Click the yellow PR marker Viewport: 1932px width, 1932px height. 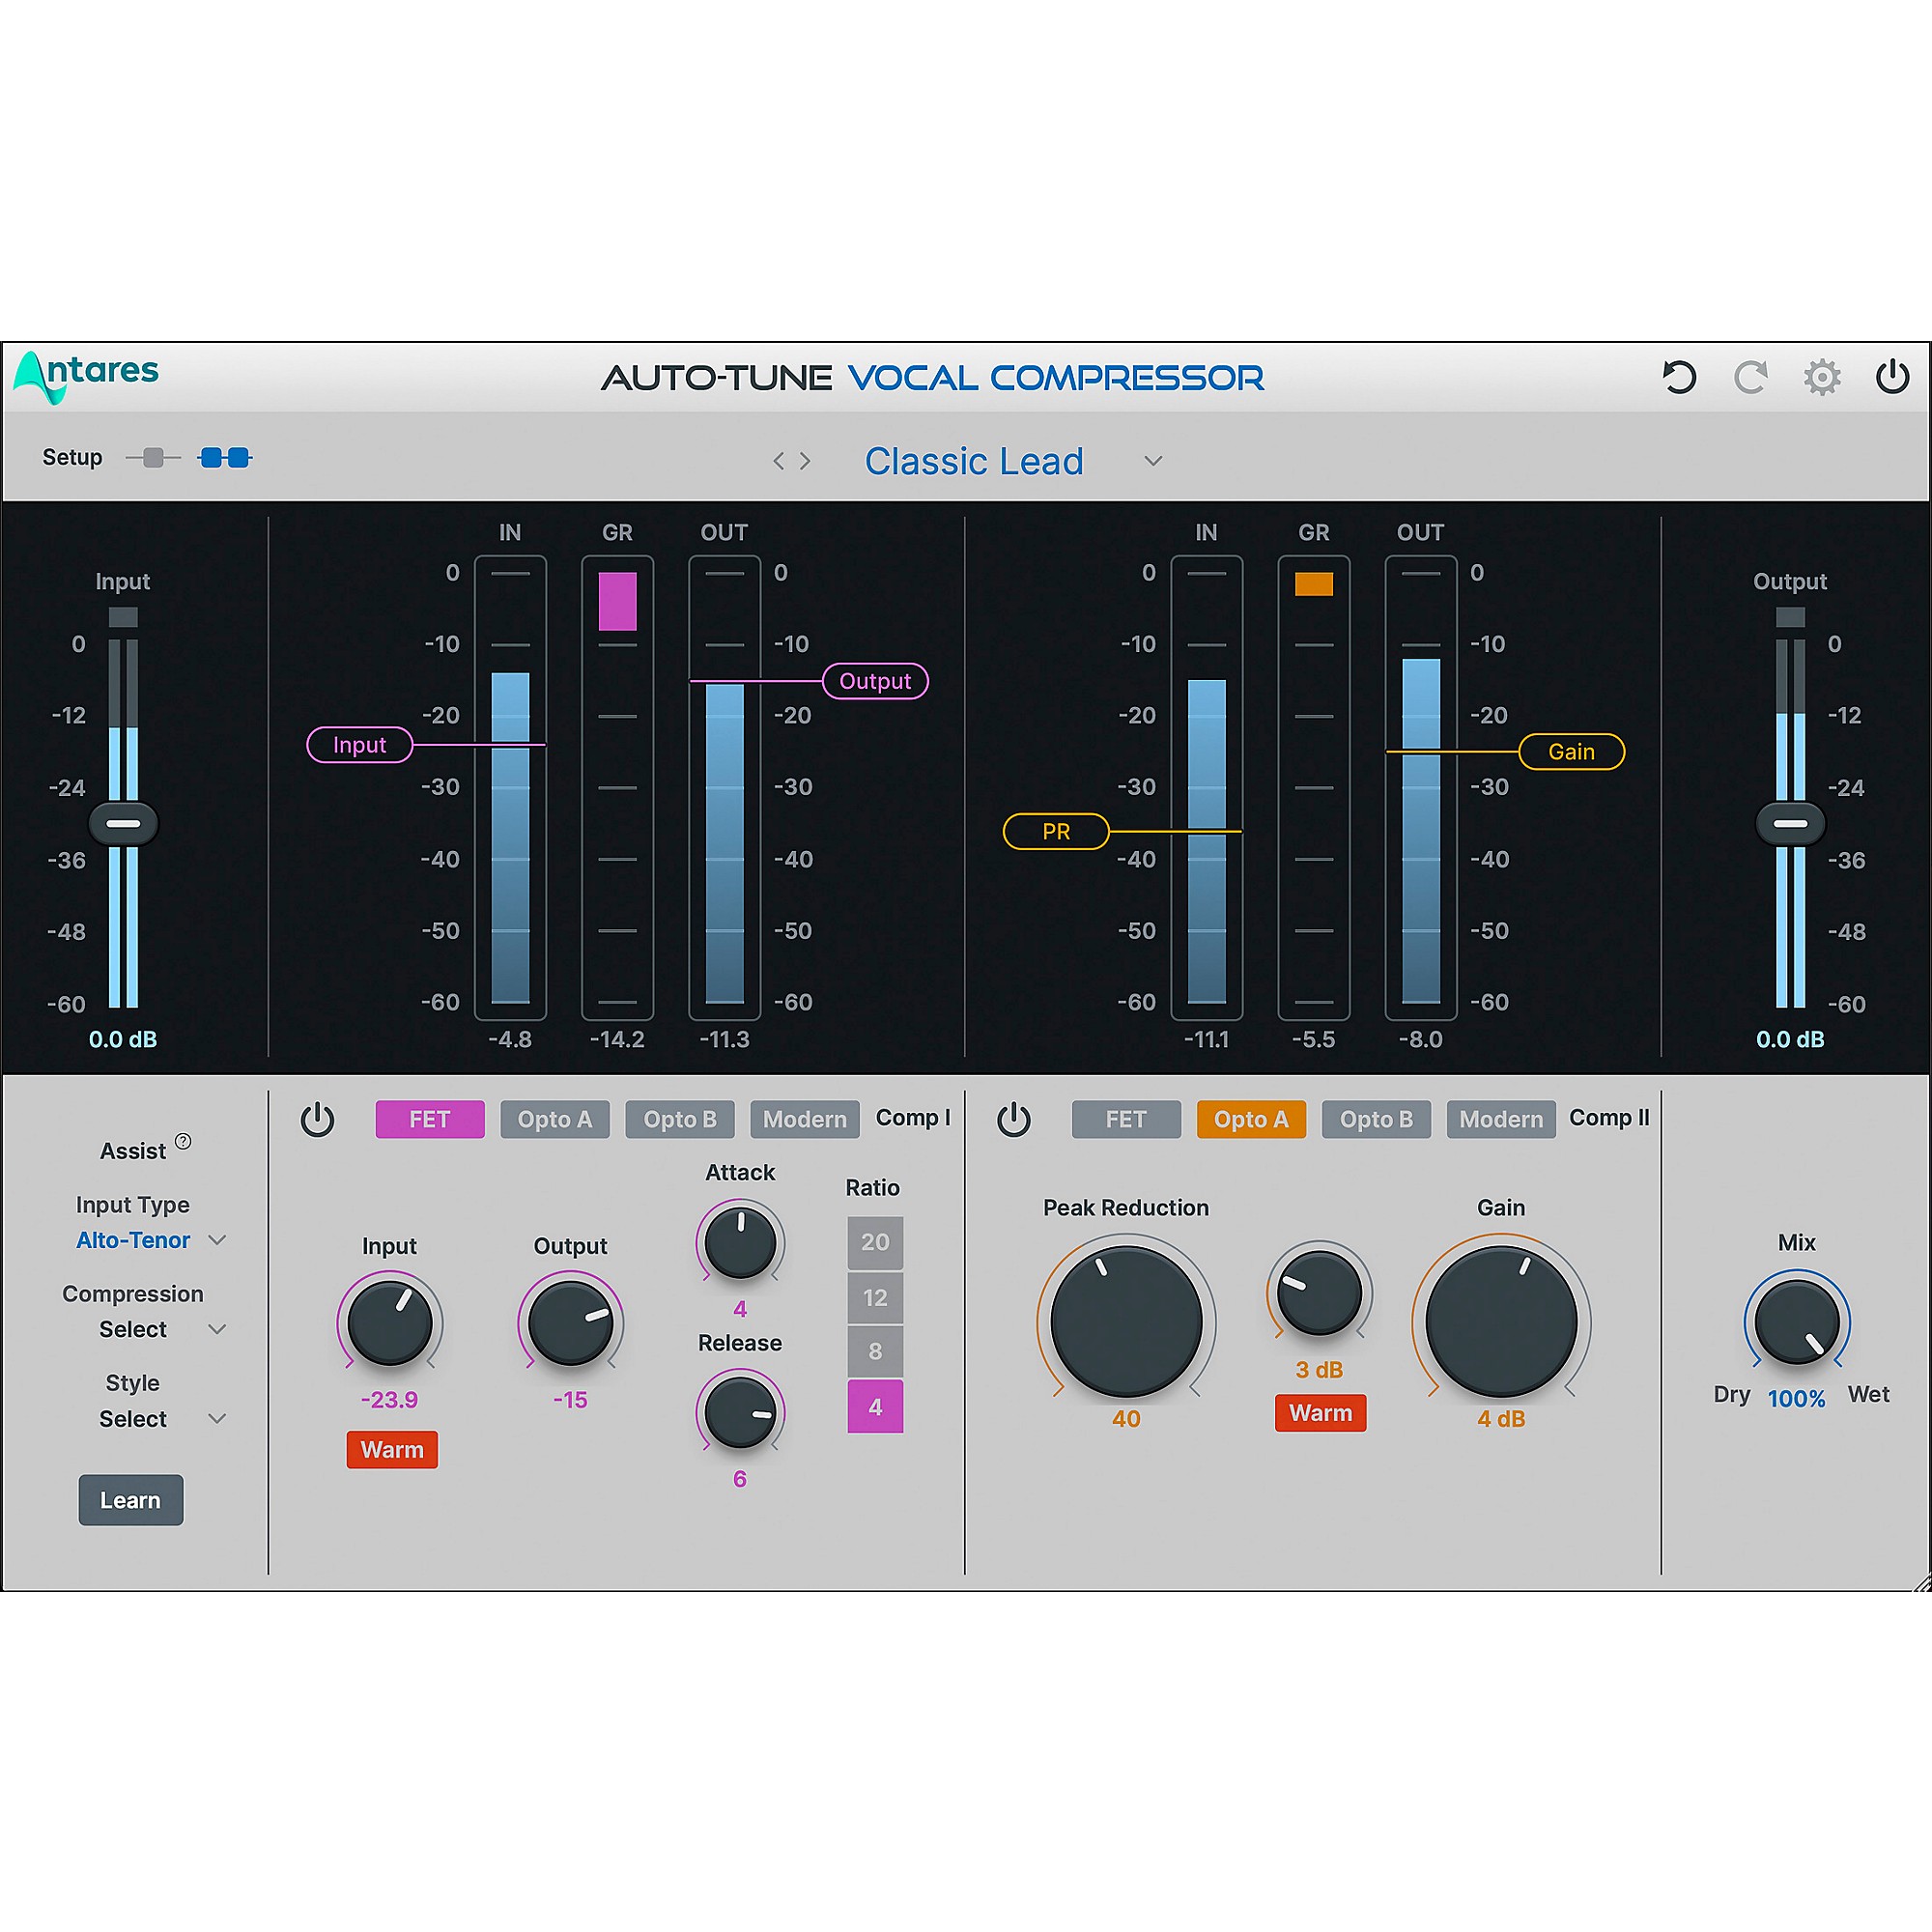[x=1056, y=831]
